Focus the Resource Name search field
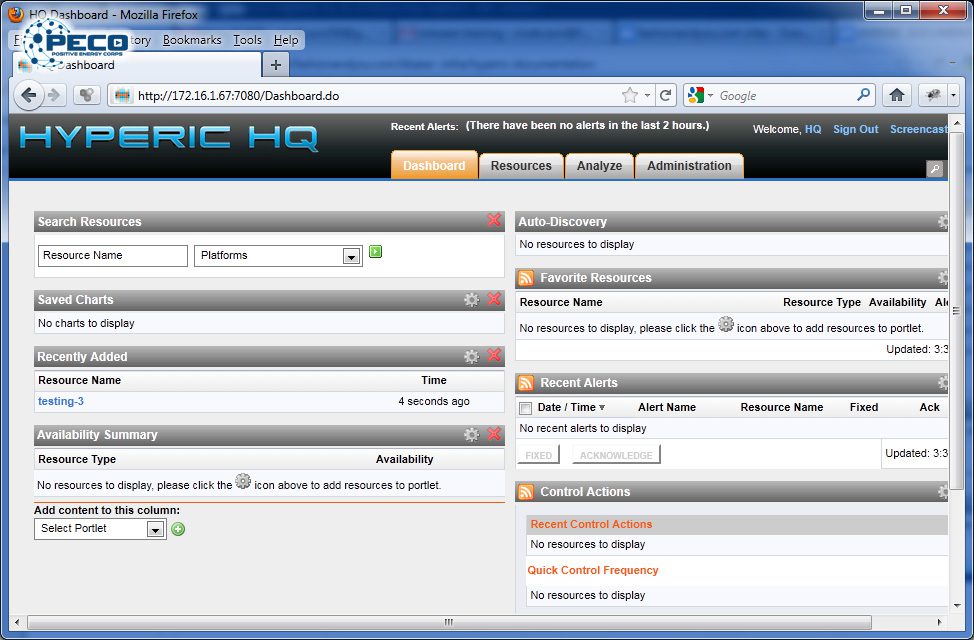The image size is (974, 640). pos(112,255)
